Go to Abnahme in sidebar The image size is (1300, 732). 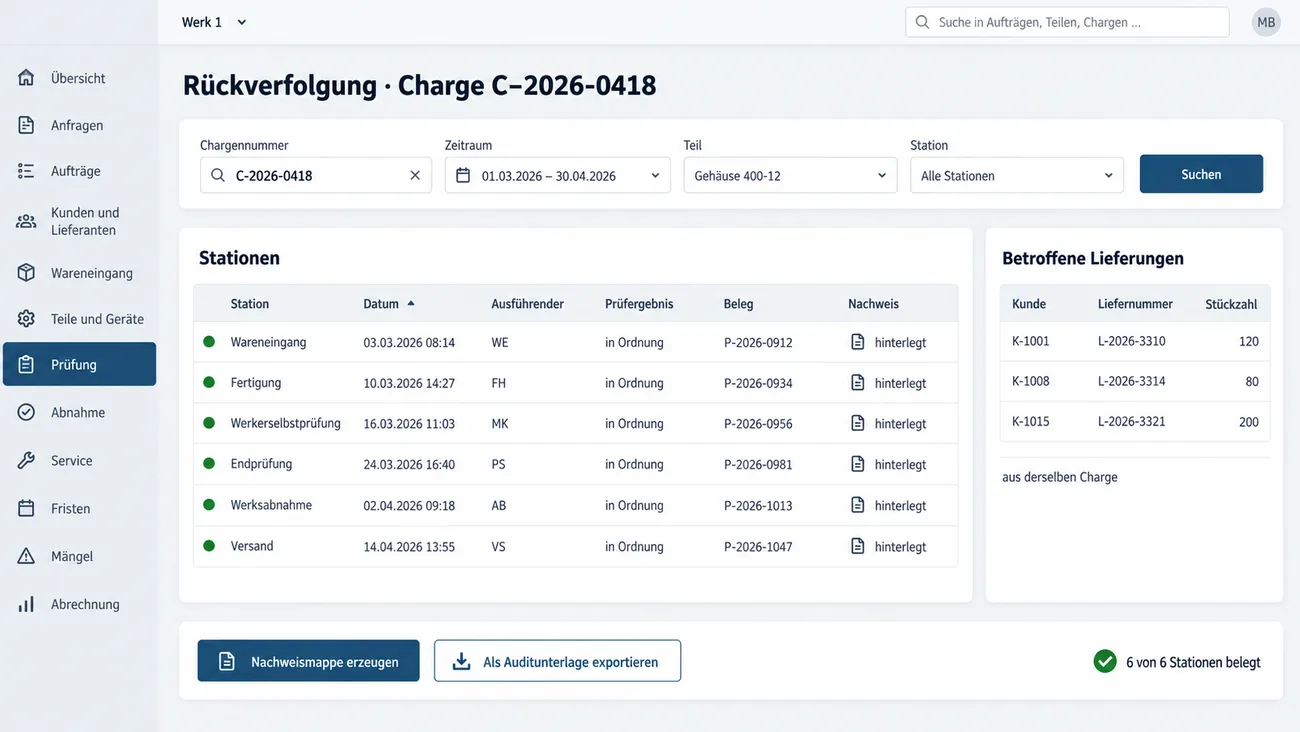[79, 412]
